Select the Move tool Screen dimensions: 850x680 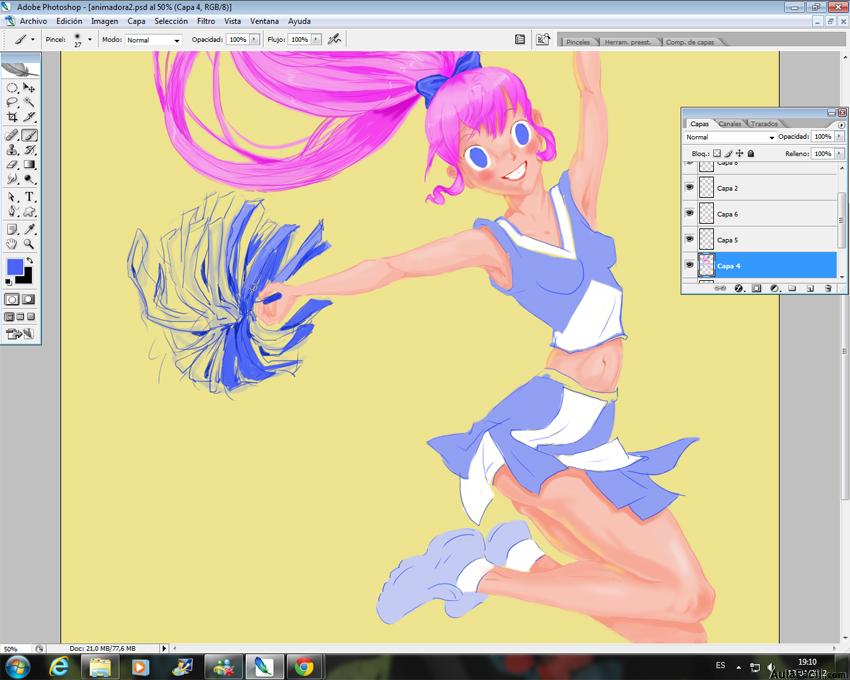coord(29,88)
